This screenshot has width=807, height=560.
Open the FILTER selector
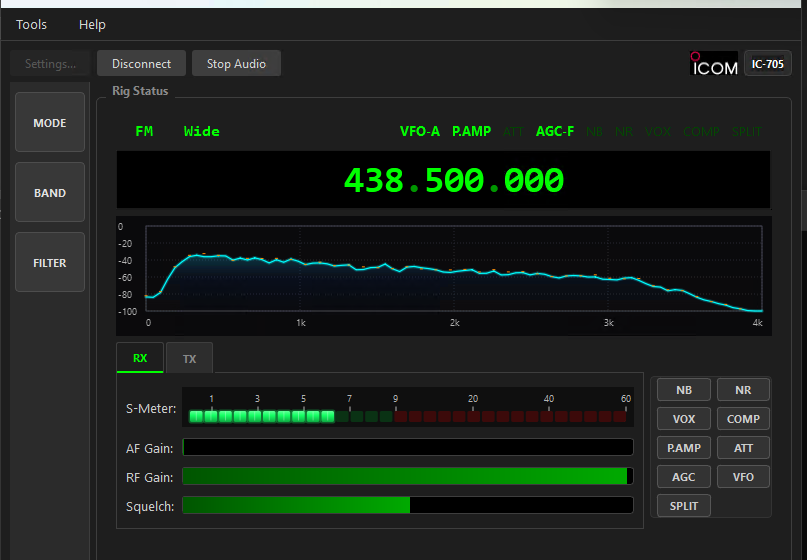(x=50, y=262)
